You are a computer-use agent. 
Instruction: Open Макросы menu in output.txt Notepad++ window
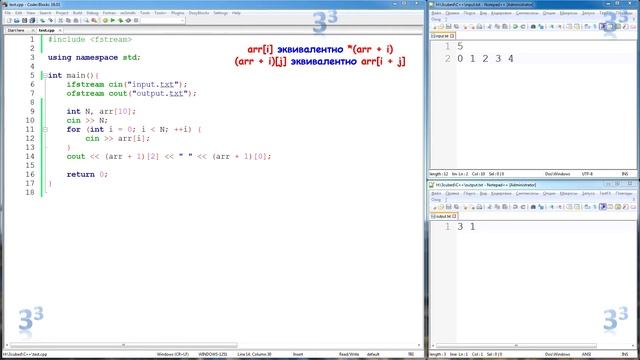[569, 193]
